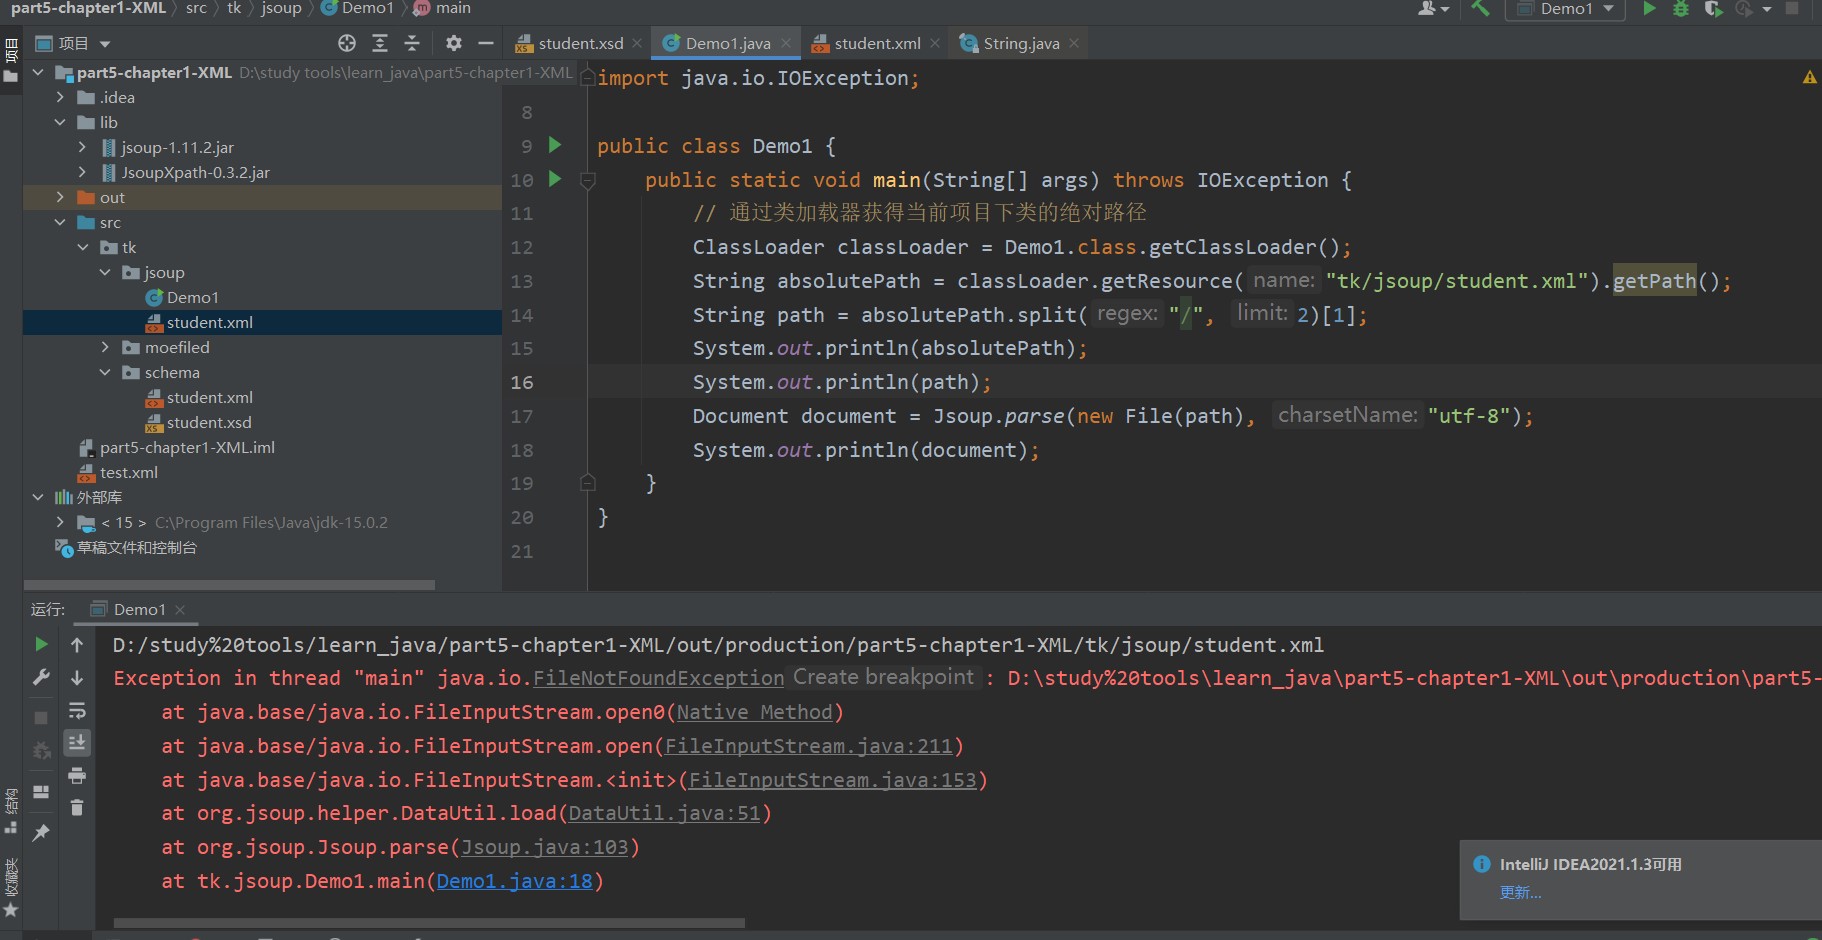Run the main method from gutter
The width and height of the screenshot is (1822, 940).
point(555,179)
